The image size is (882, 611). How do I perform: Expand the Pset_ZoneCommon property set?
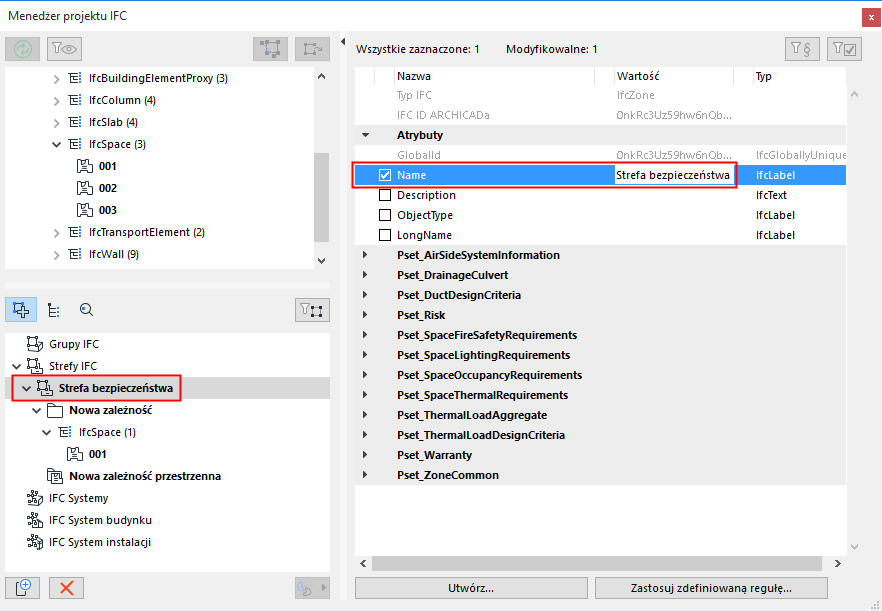(364, 475)
